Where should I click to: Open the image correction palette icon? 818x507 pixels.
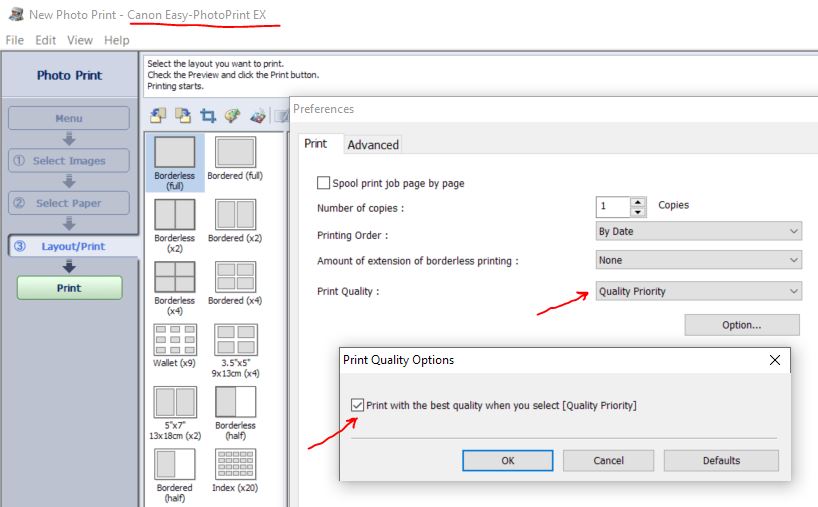click(x=232, y=116)
